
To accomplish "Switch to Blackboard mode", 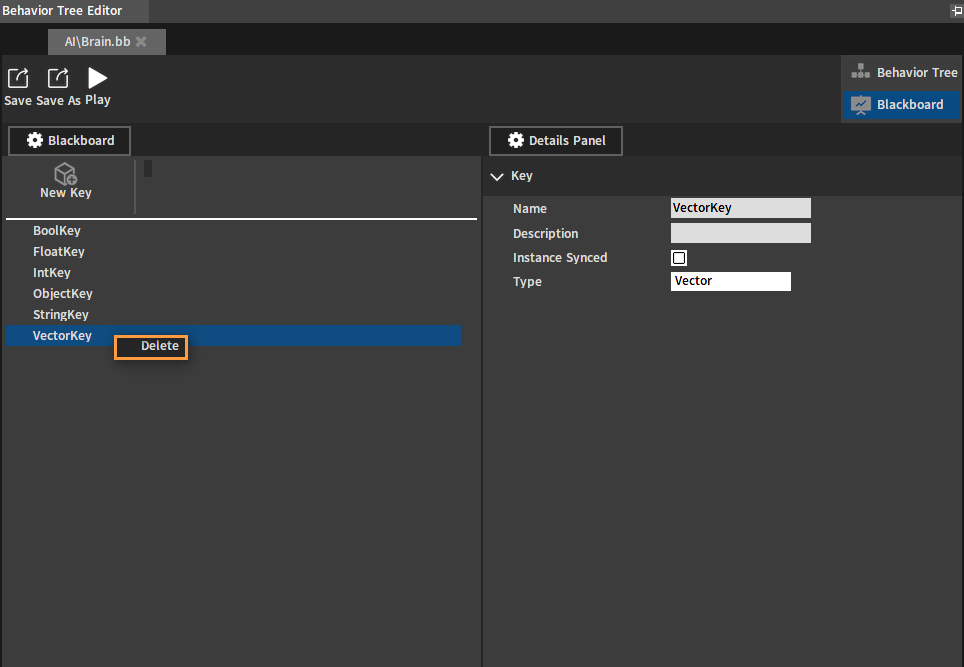I will click(901, 105).
